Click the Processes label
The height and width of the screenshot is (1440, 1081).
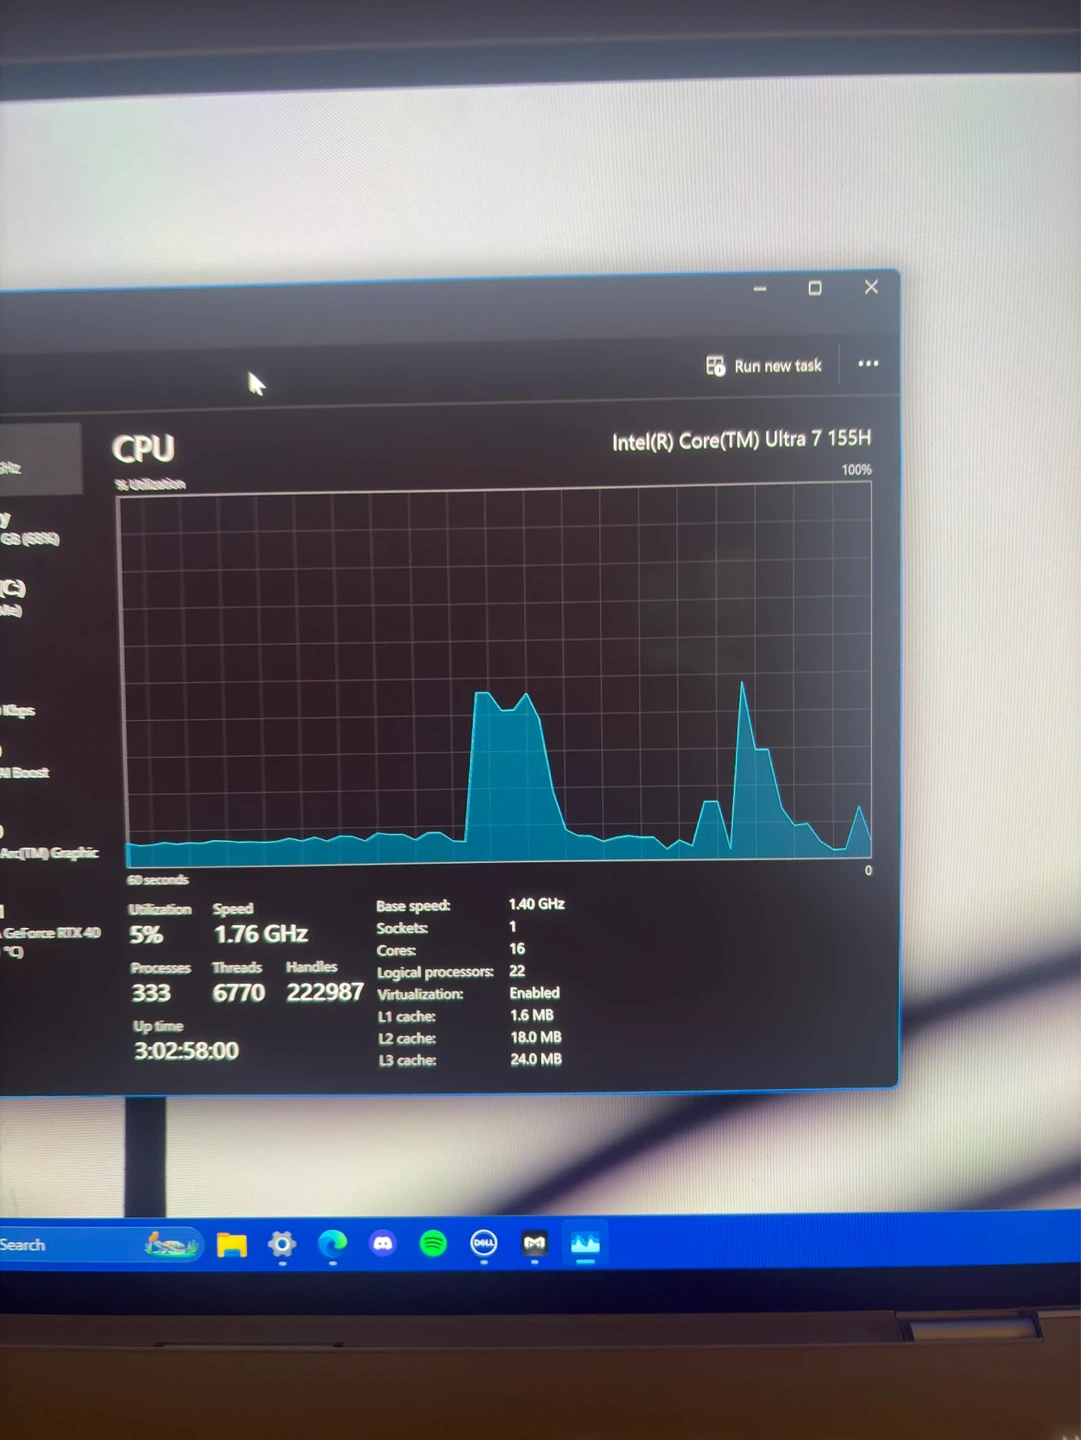[160, 968]
